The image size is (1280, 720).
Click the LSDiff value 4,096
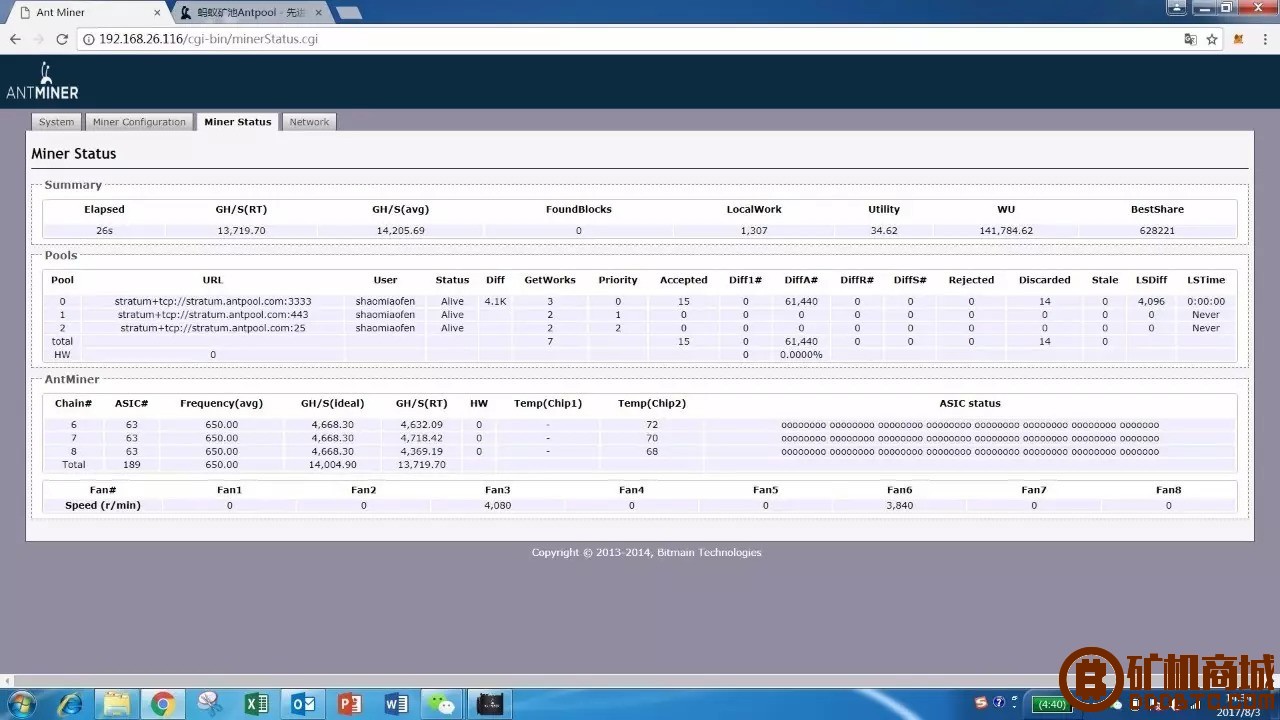[1151, 301]
